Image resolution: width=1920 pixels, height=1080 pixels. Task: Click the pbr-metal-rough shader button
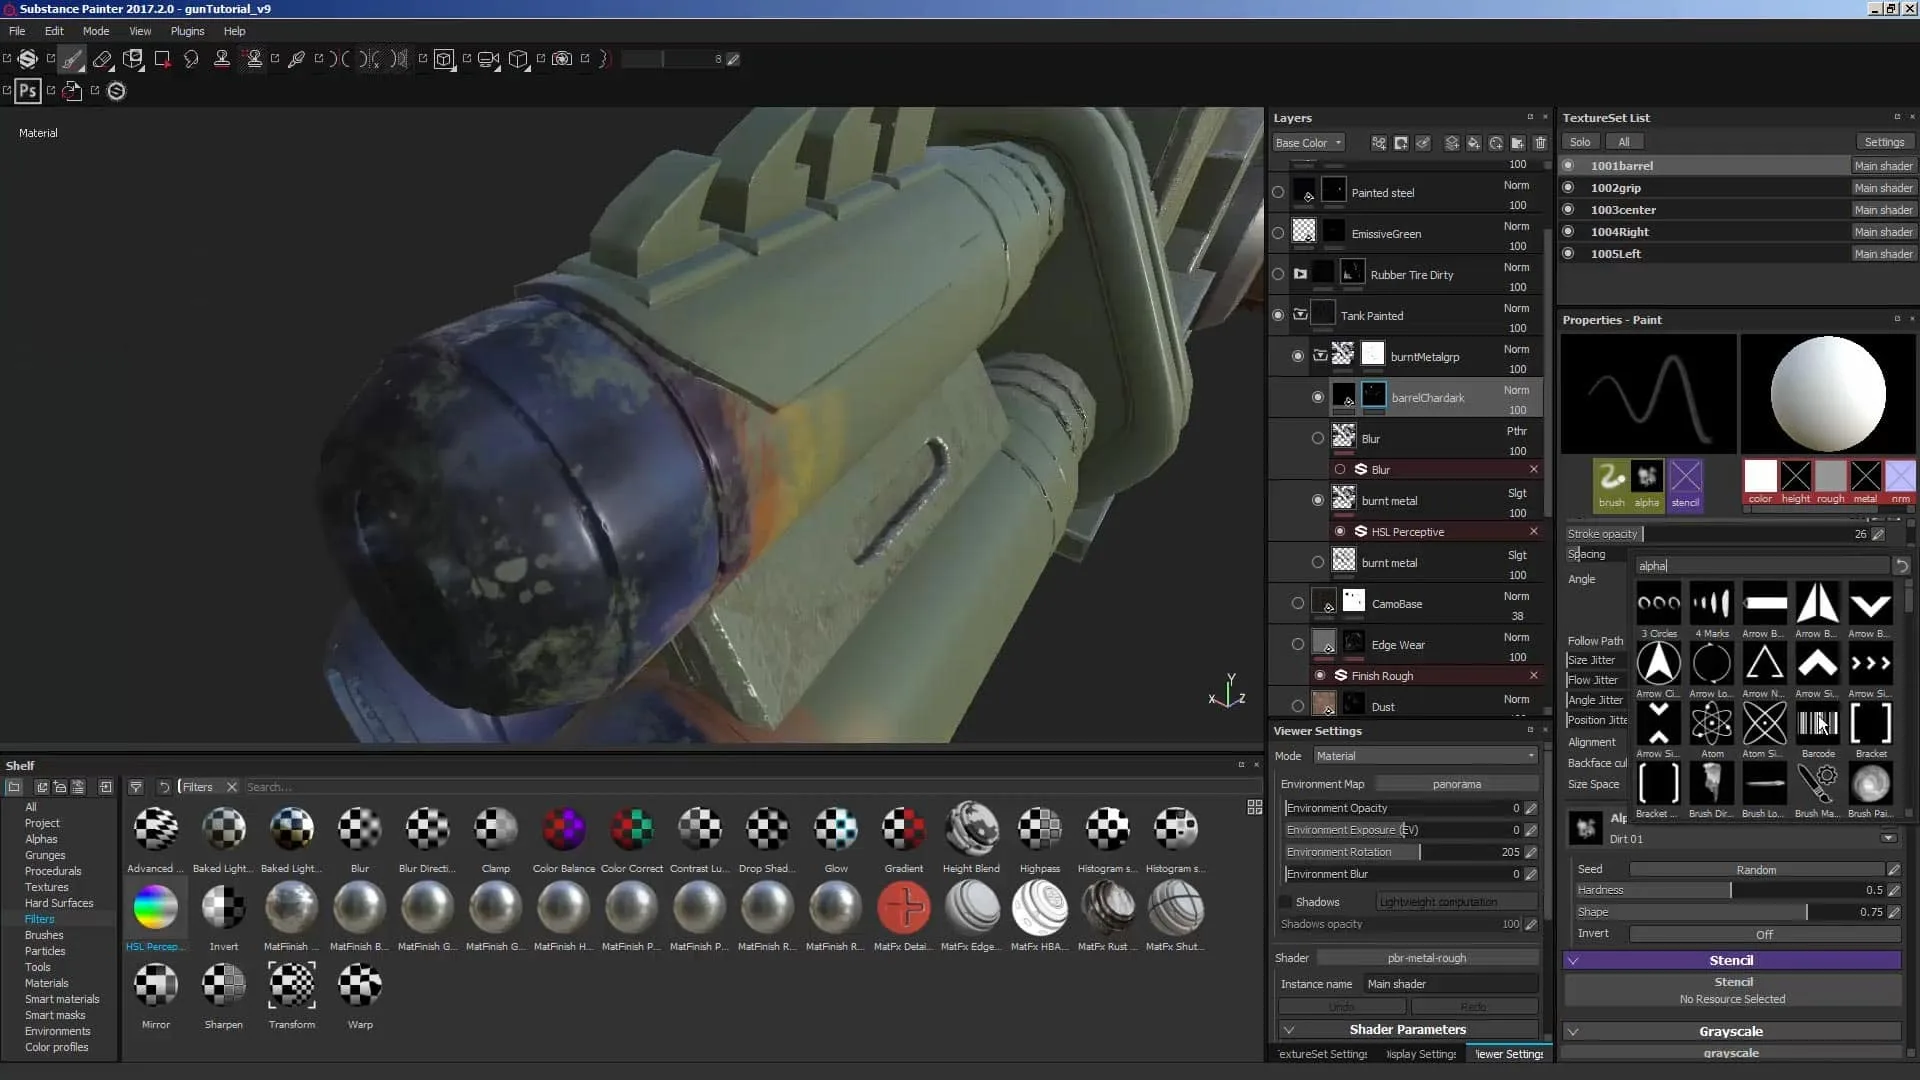[1426, 958]
